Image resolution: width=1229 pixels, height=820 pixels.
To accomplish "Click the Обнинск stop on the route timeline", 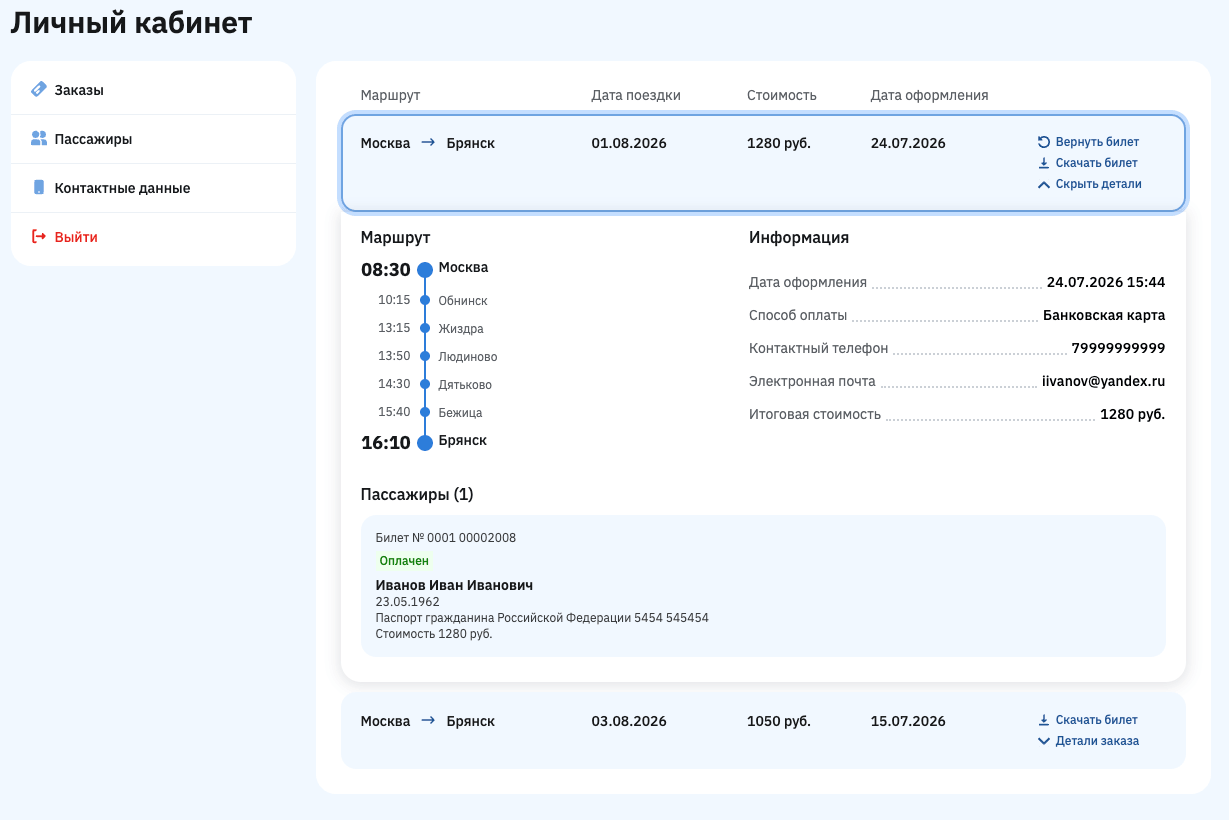I will (463, 300).
